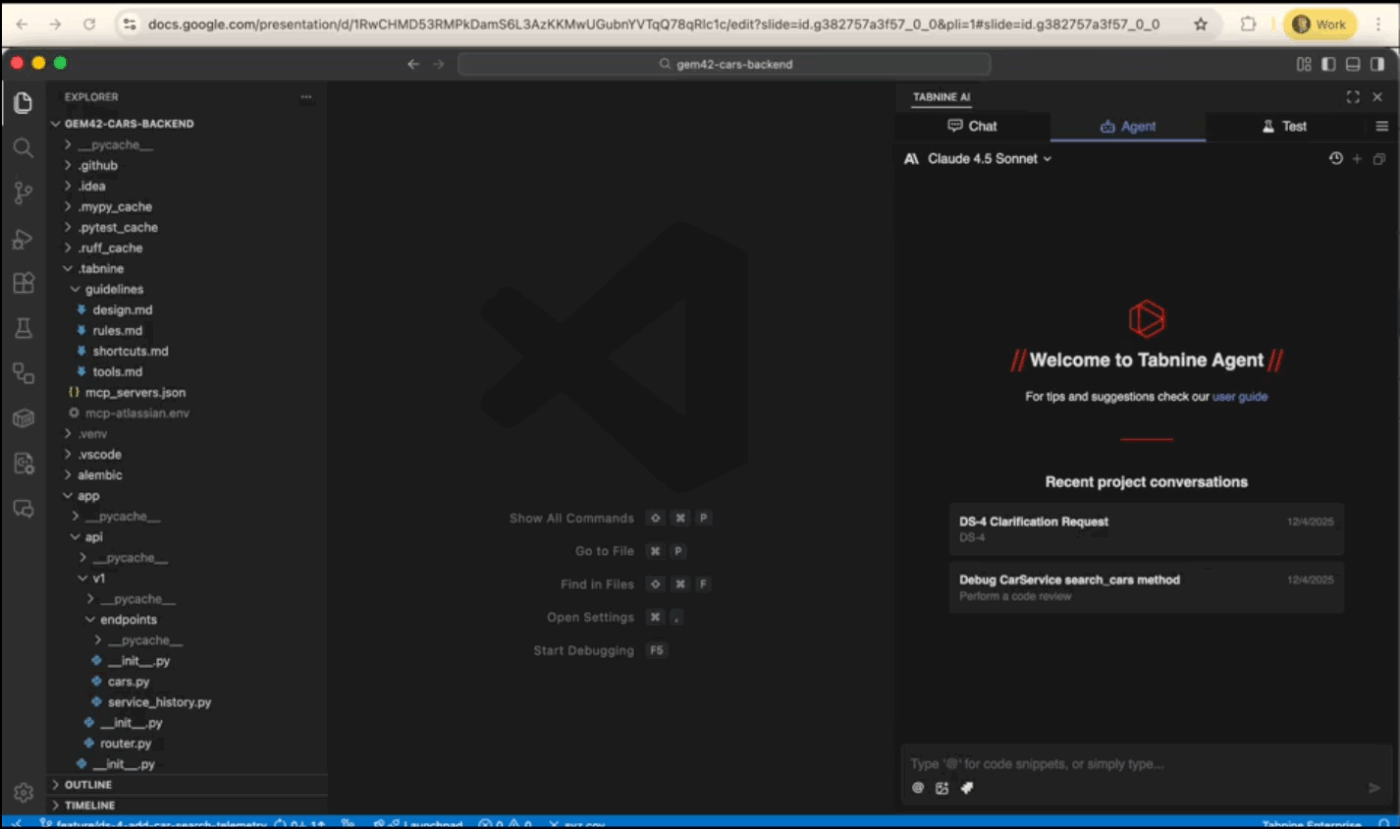Open the Tabnine hamburger menu
The width and height of the screenshot is (1400, 829).
click(x=1382, y=126)
